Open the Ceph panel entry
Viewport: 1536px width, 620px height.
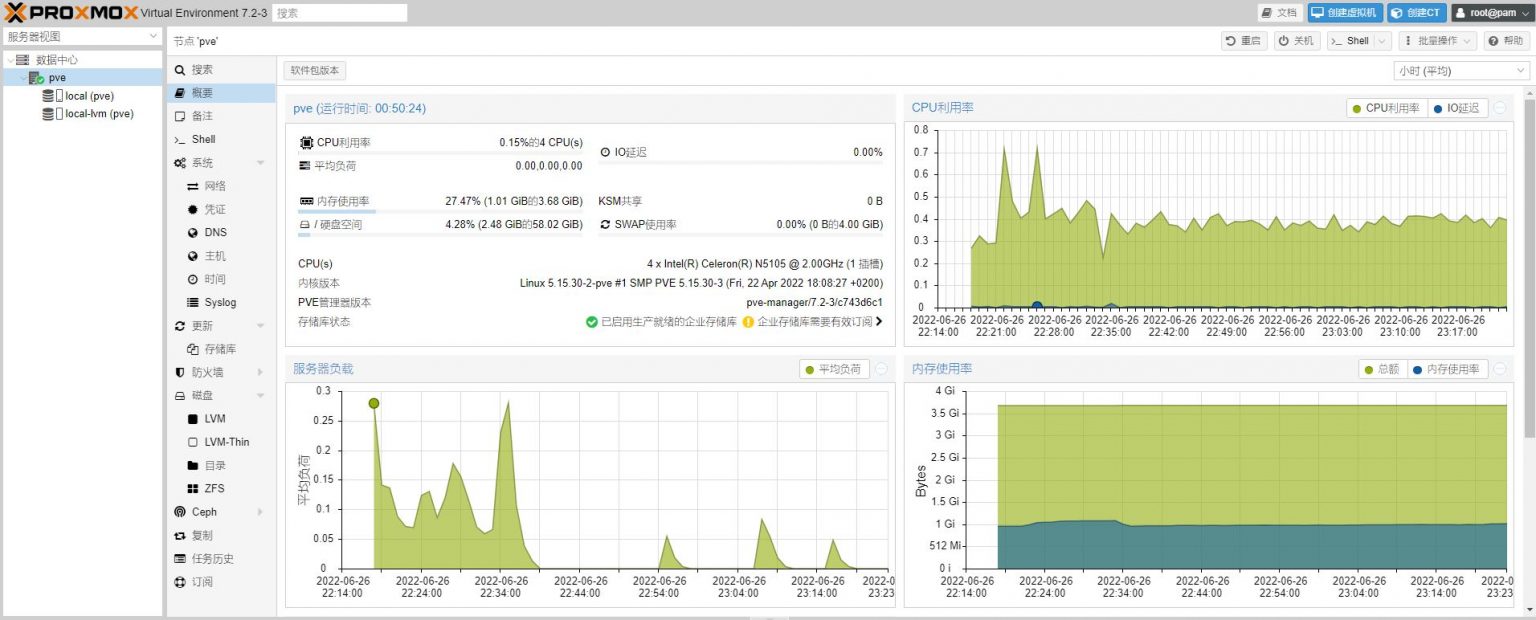point(204,512)
